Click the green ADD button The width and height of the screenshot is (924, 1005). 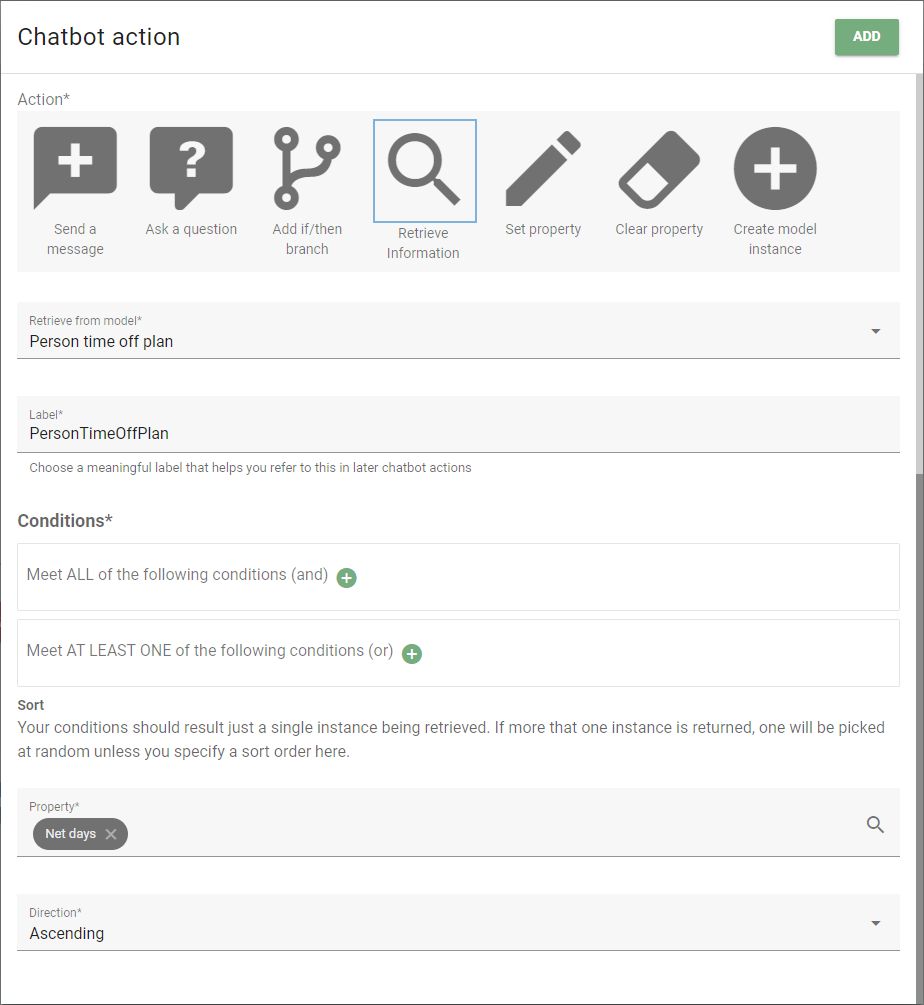tap(866, 37)
